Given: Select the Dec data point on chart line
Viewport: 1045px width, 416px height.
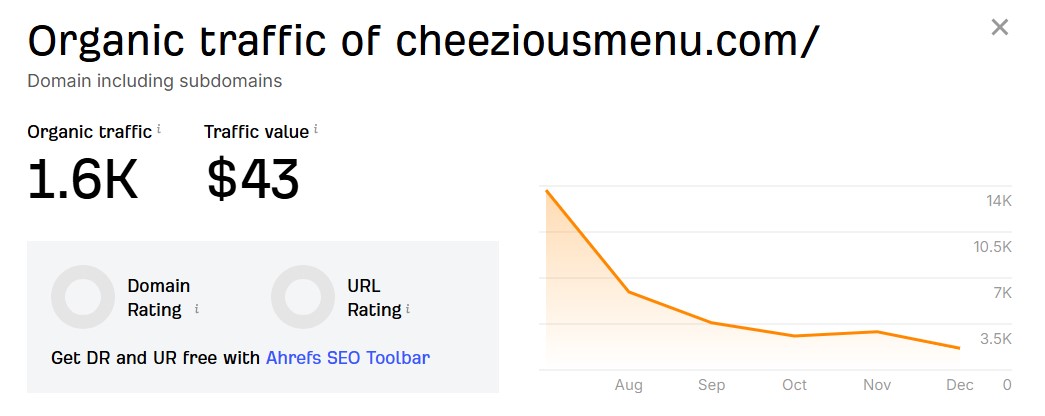Looking at the screenshot, I should pos(959,348).
